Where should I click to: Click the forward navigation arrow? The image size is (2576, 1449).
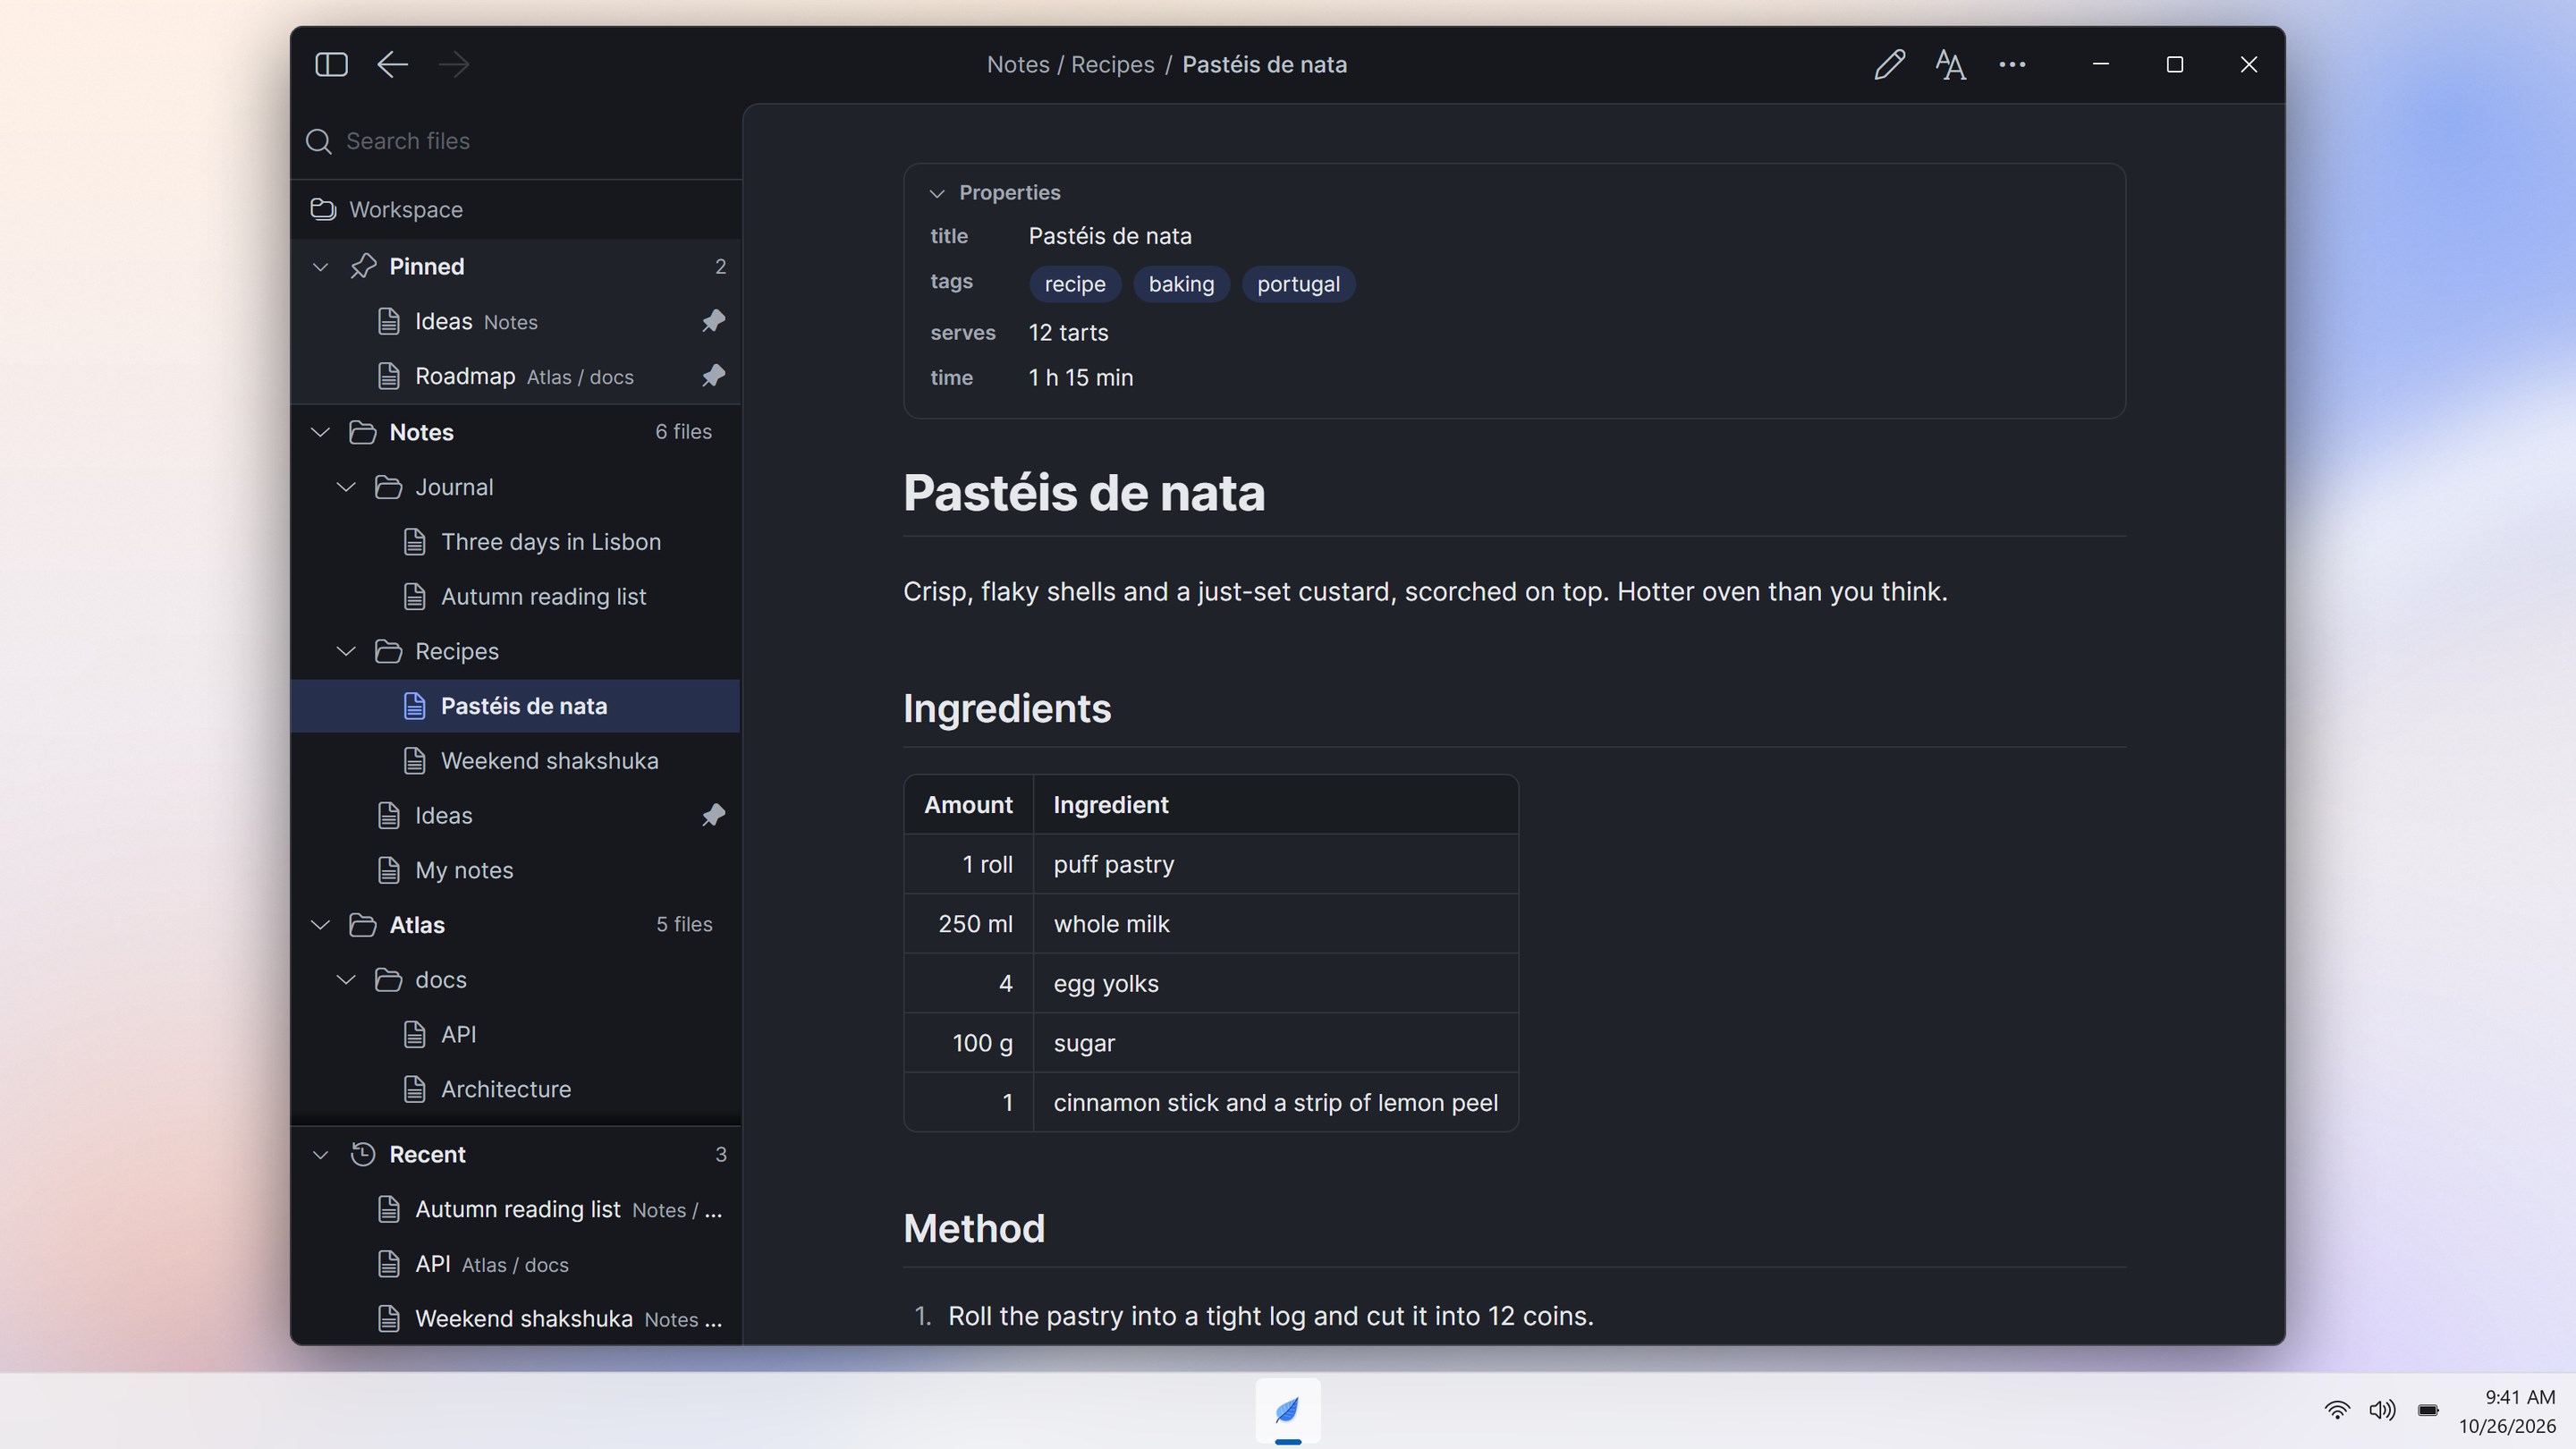[x=454, y=65]
